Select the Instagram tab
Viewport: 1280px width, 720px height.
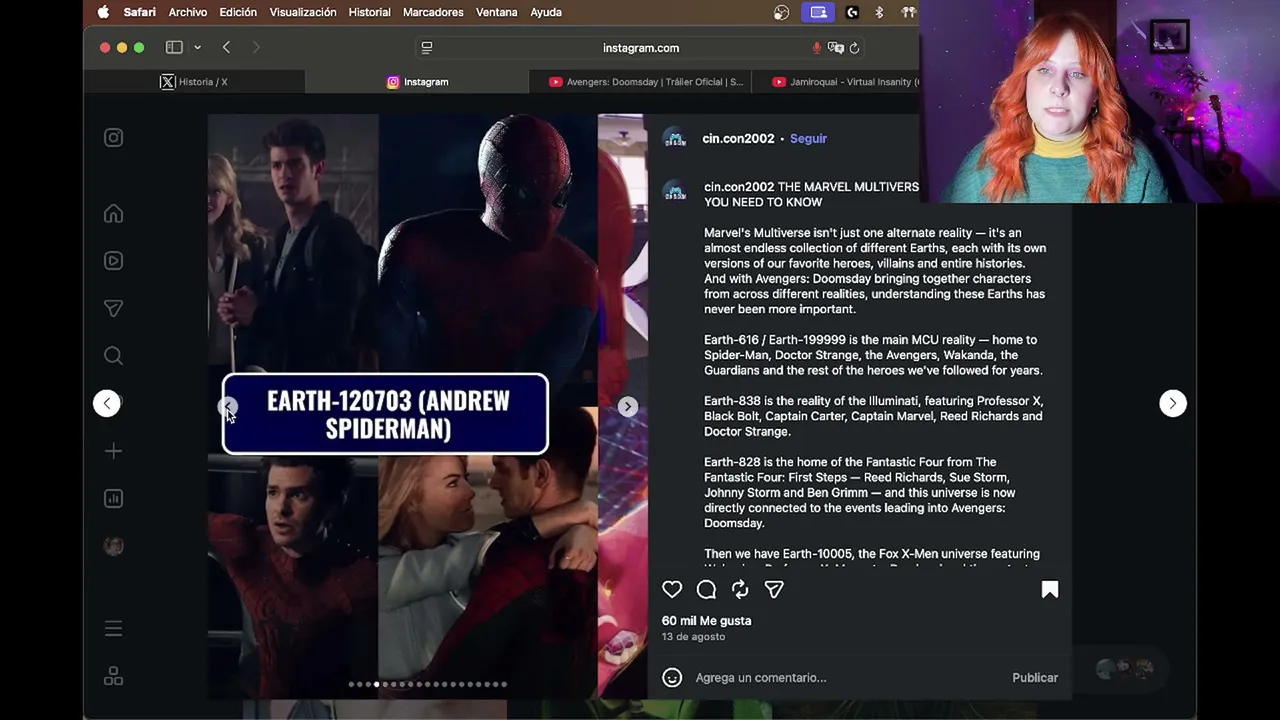point(417,82)
